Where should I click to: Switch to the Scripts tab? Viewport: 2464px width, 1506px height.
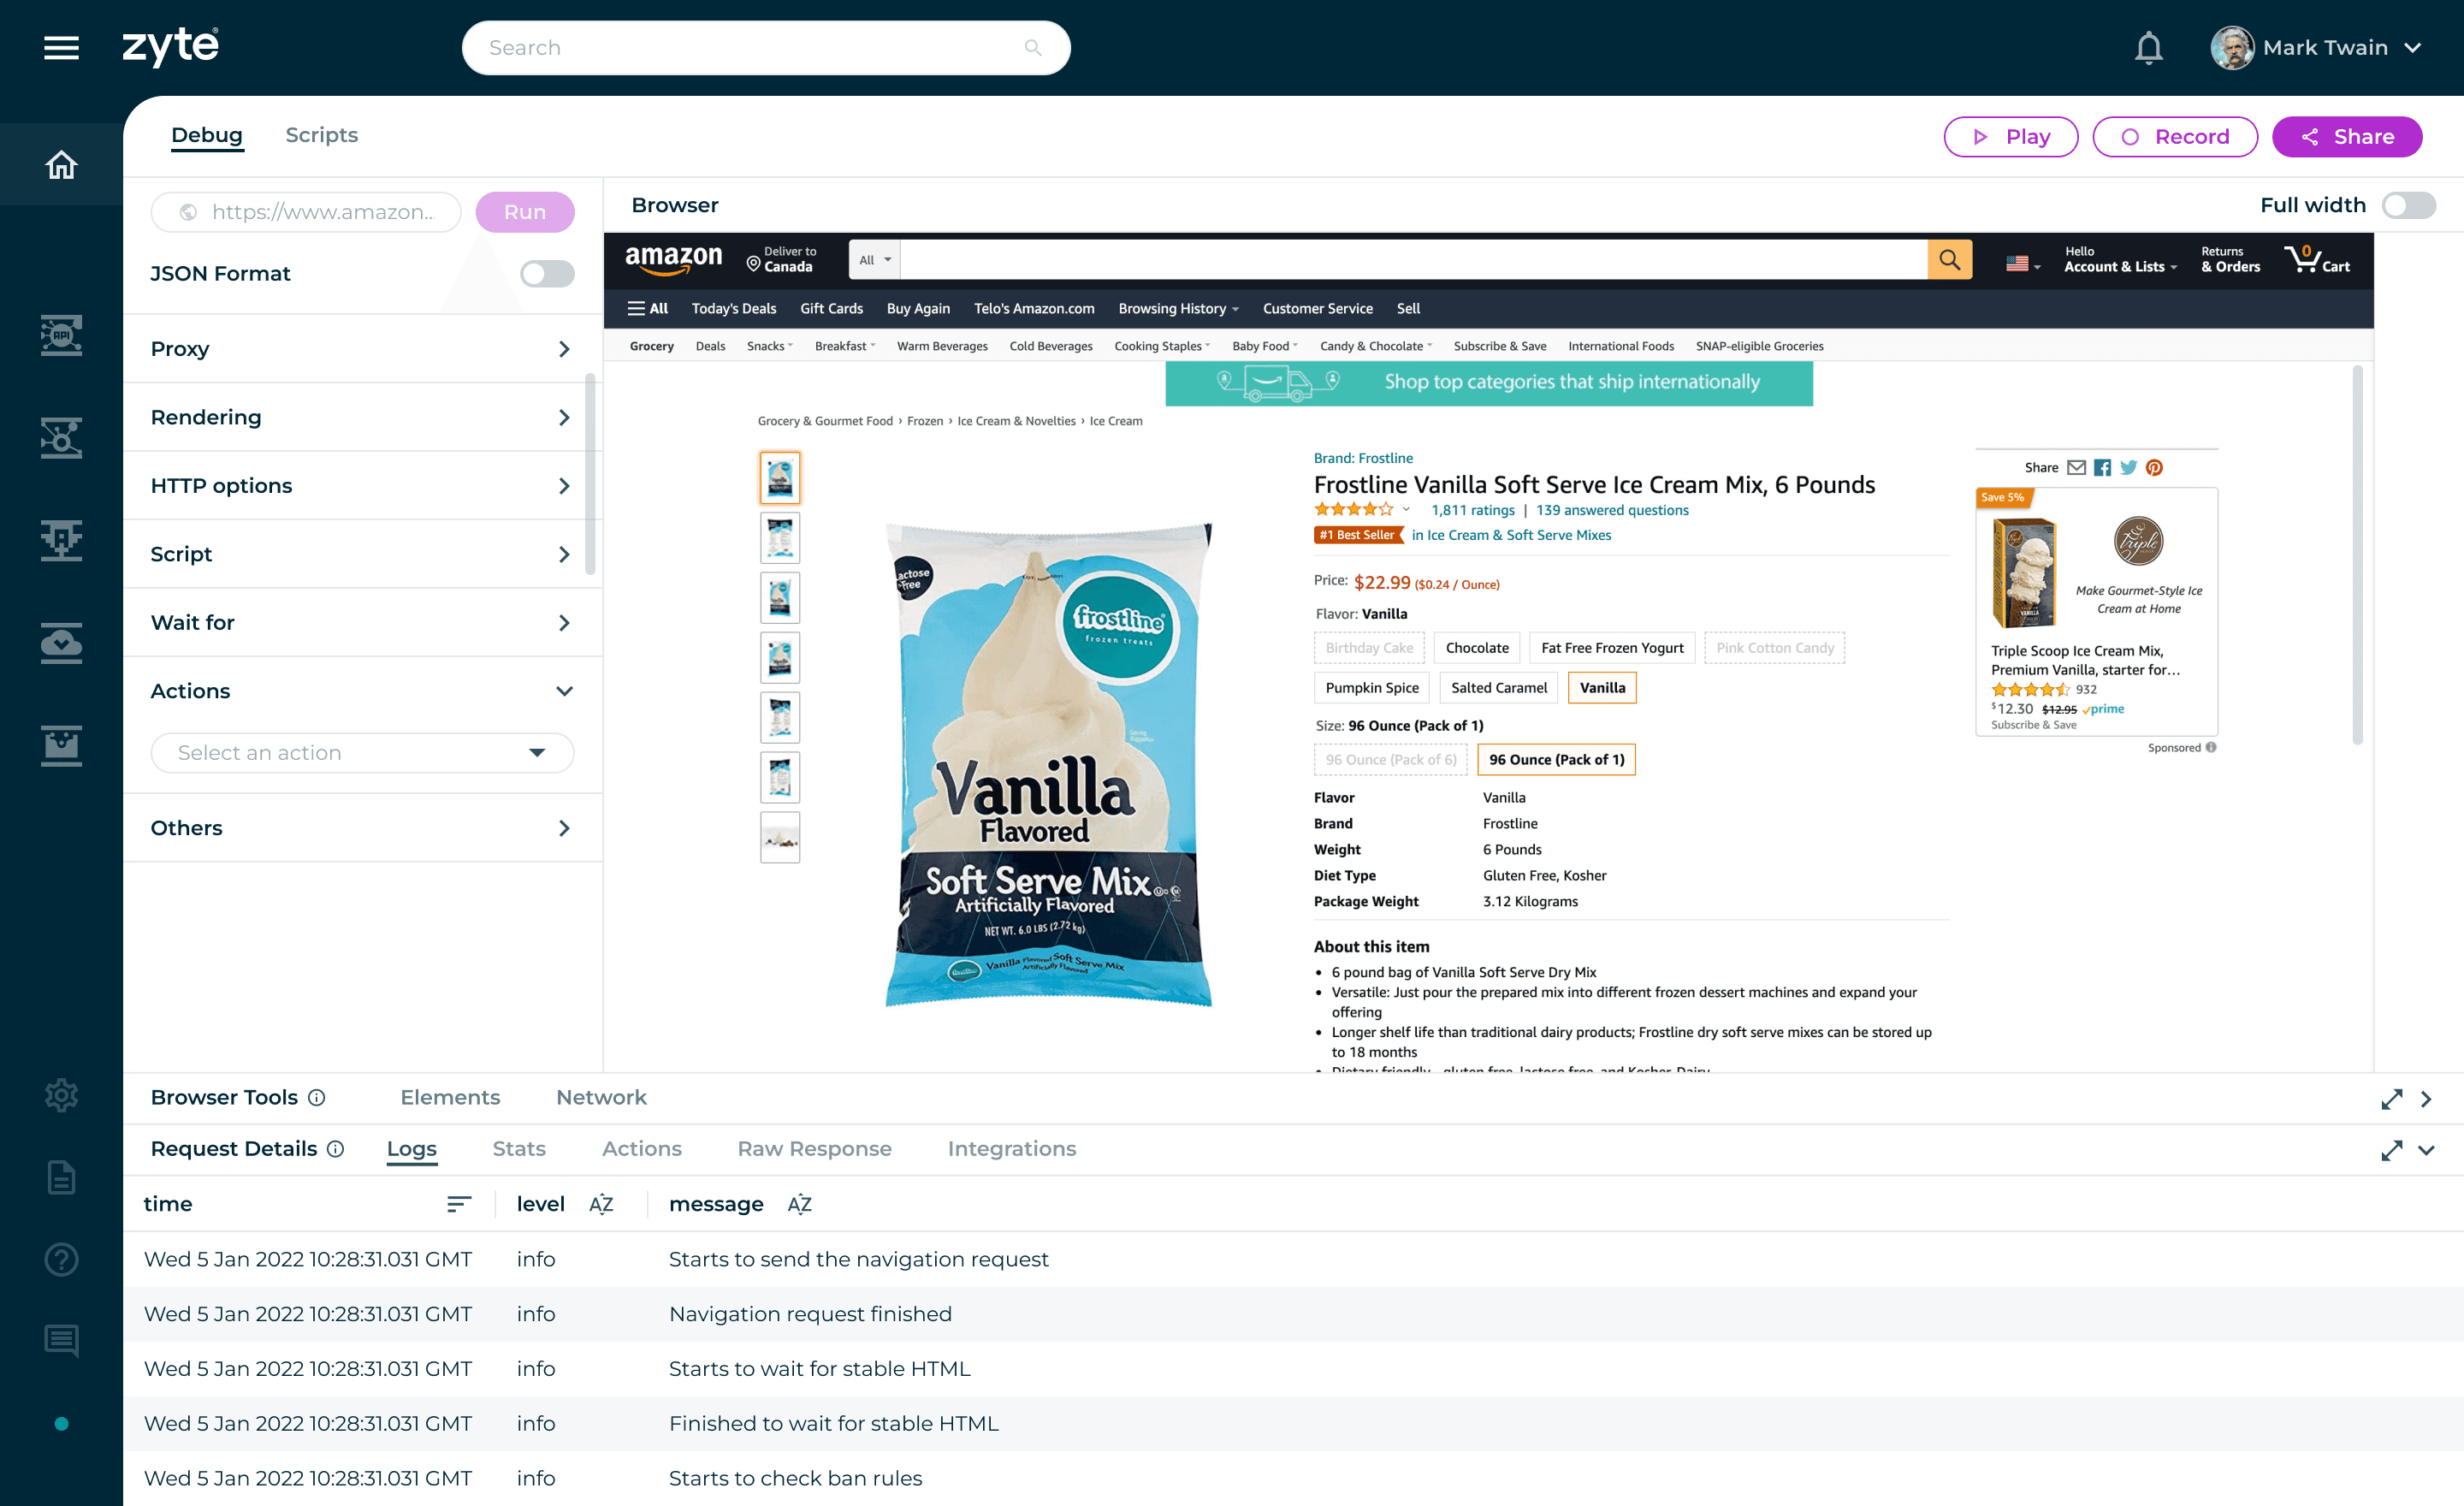coord(321,135)
